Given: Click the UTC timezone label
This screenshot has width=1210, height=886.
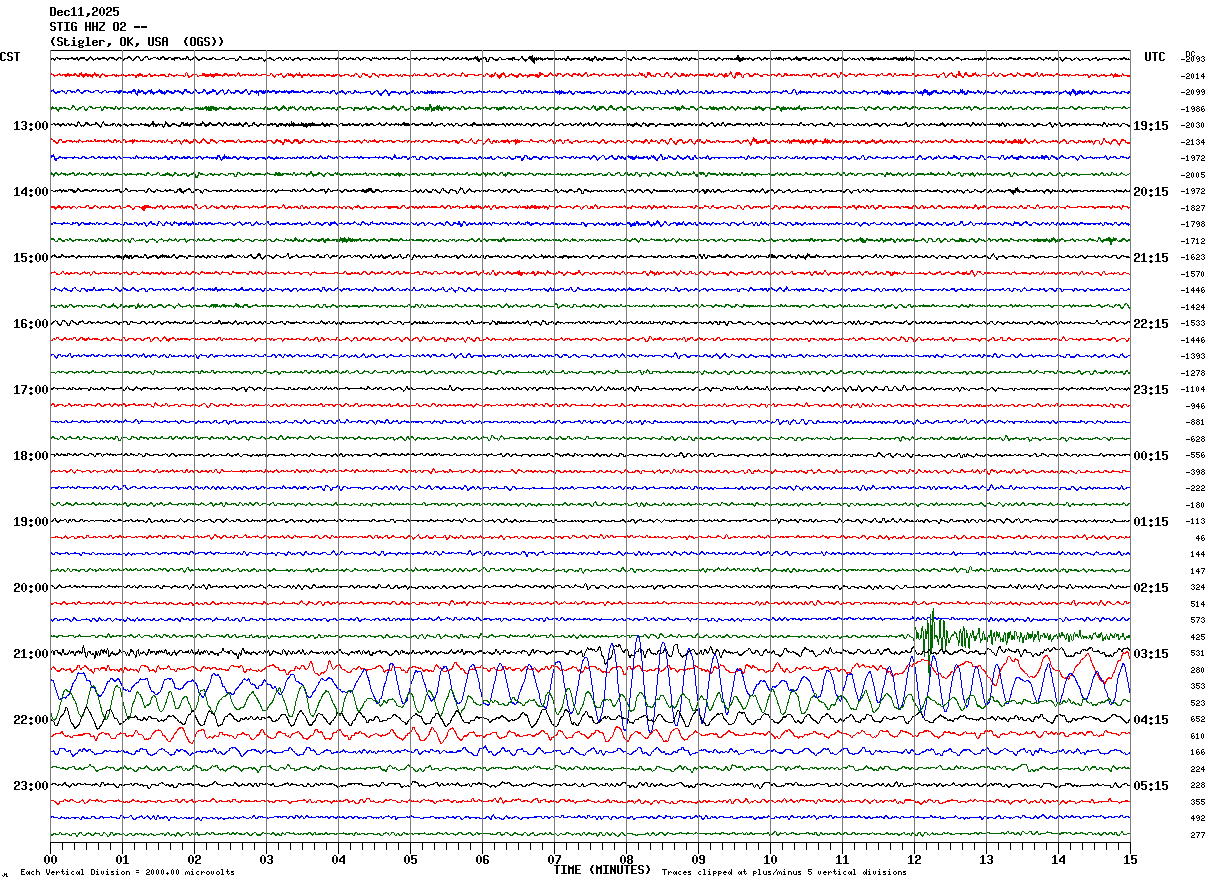Looking at the screenshot, I should (x=1155, y=57).
